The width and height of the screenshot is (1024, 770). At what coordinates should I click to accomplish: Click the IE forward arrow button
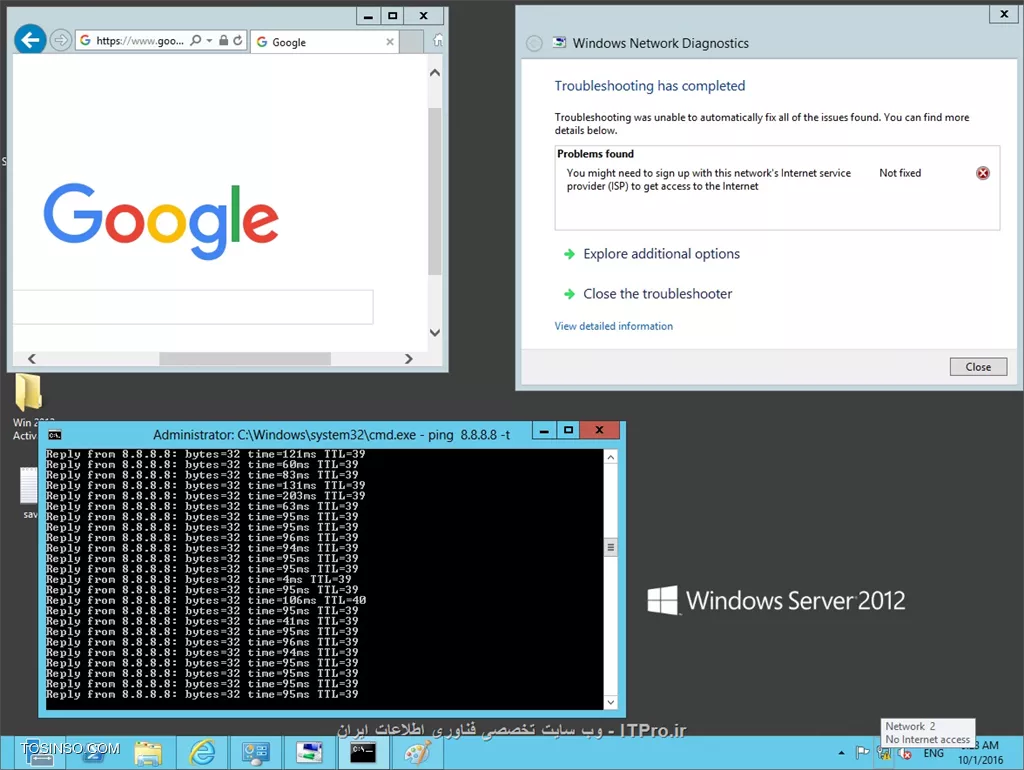tap(61, 40)
